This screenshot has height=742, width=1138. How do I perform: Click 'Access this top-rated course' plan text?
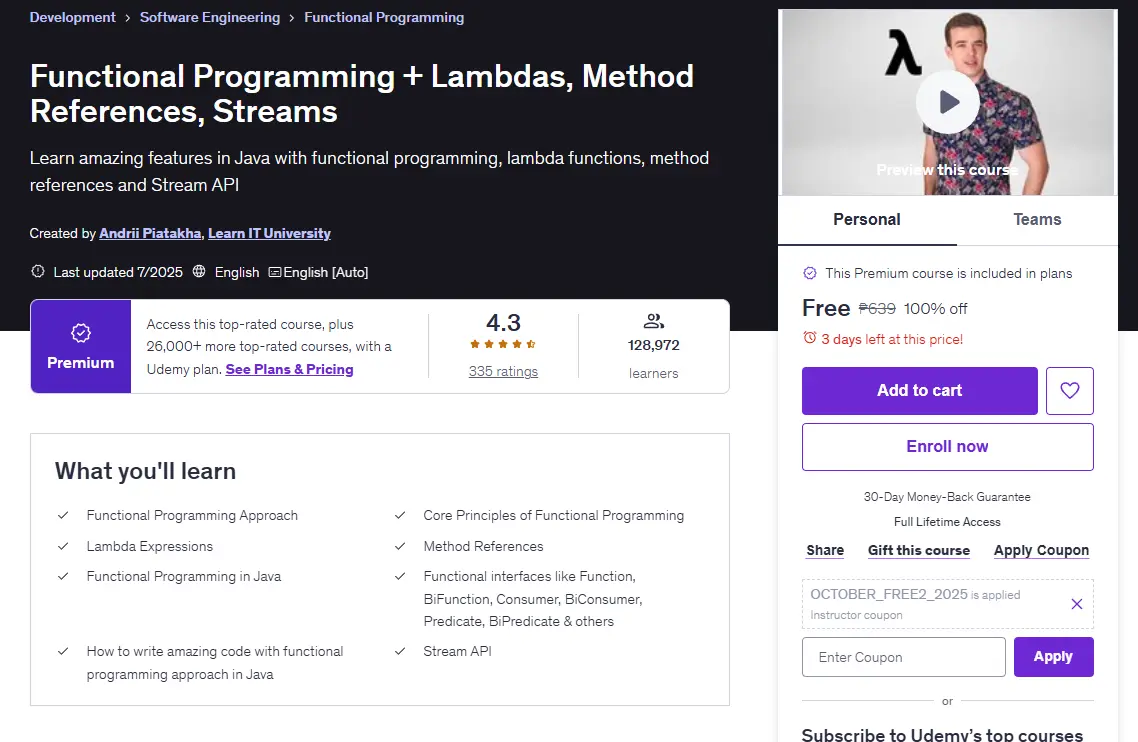[x=269, y=346]
